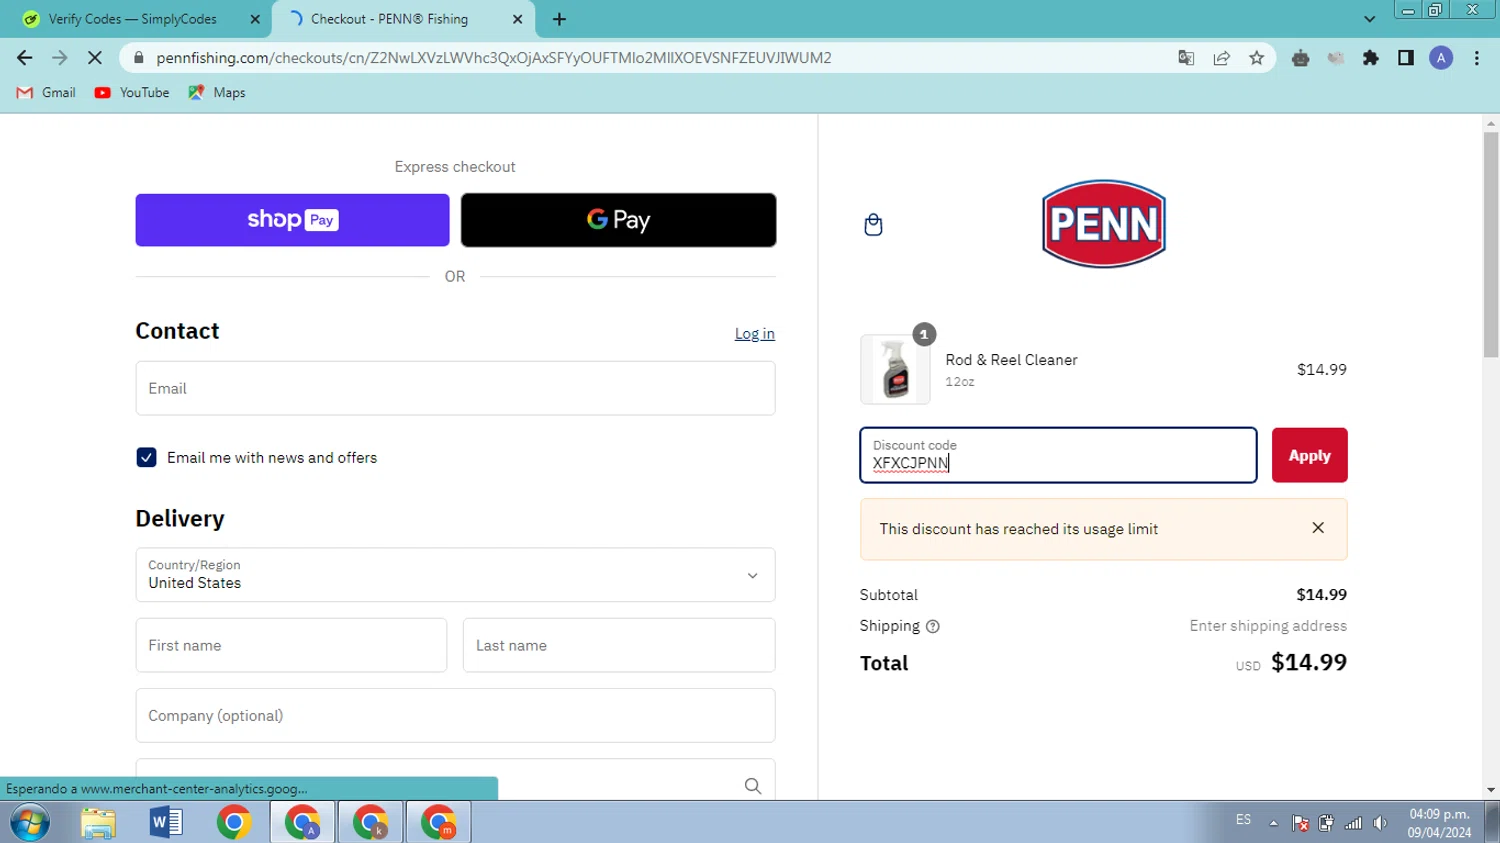Open the Windows Start menu
Viewport: 1500px width, 843px height.
[x=30, y=822]
